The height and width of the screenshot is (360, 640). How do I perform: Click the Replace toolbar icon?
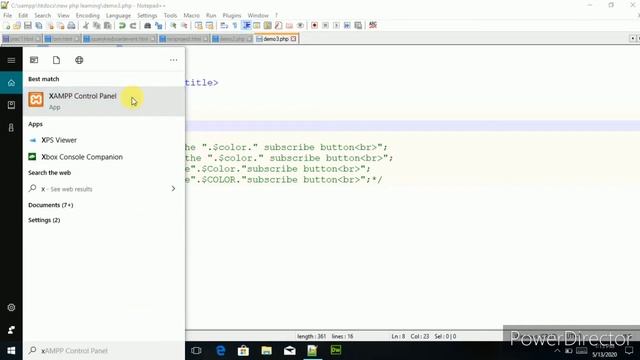point(158,25)
